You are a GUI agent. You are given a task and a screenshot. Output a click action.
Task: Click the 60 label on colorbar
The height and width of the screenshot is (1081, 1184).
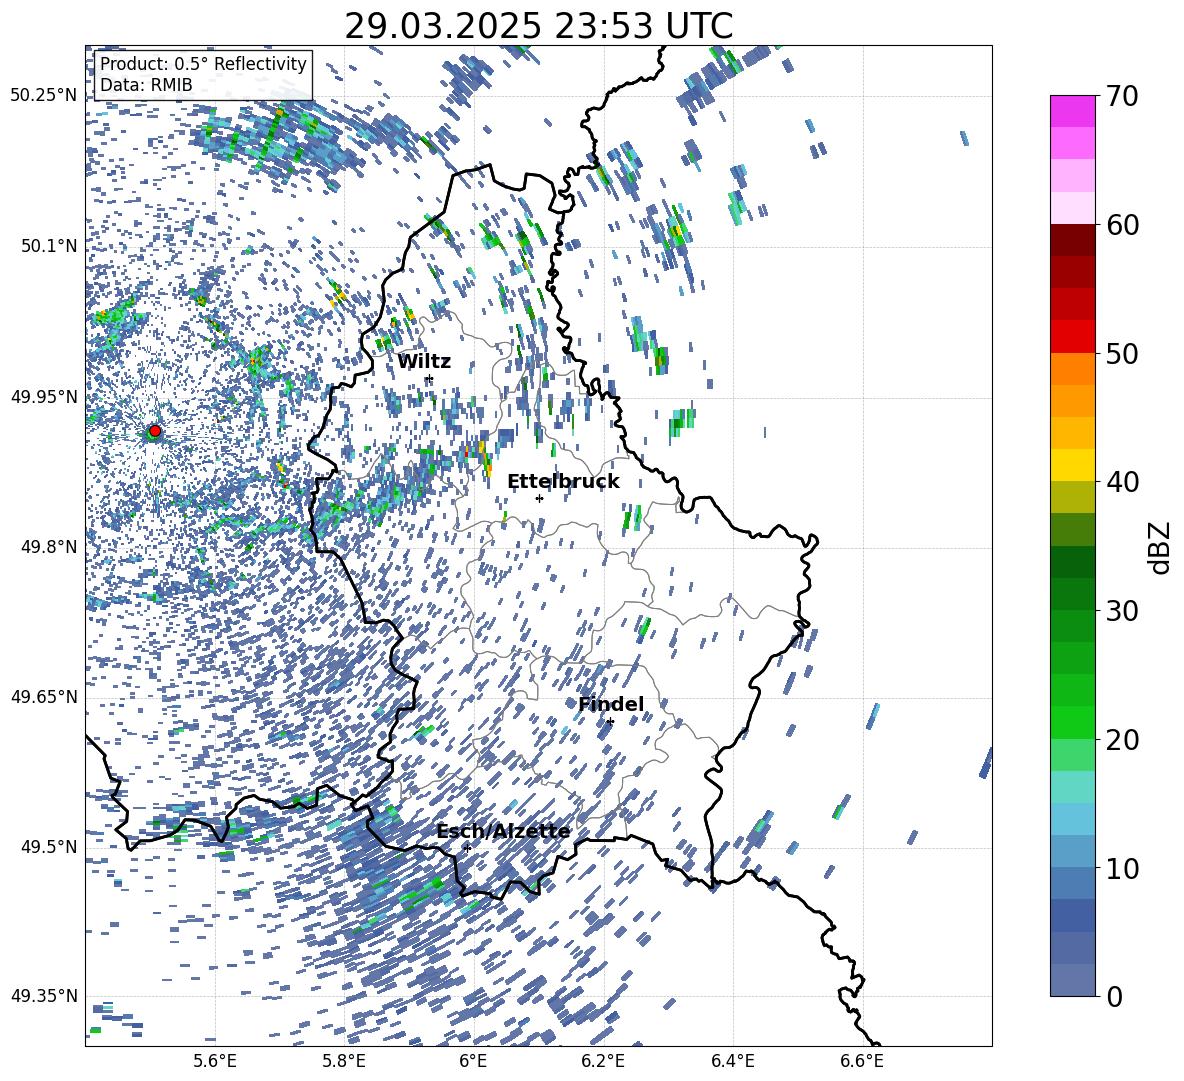point(1121,225)
